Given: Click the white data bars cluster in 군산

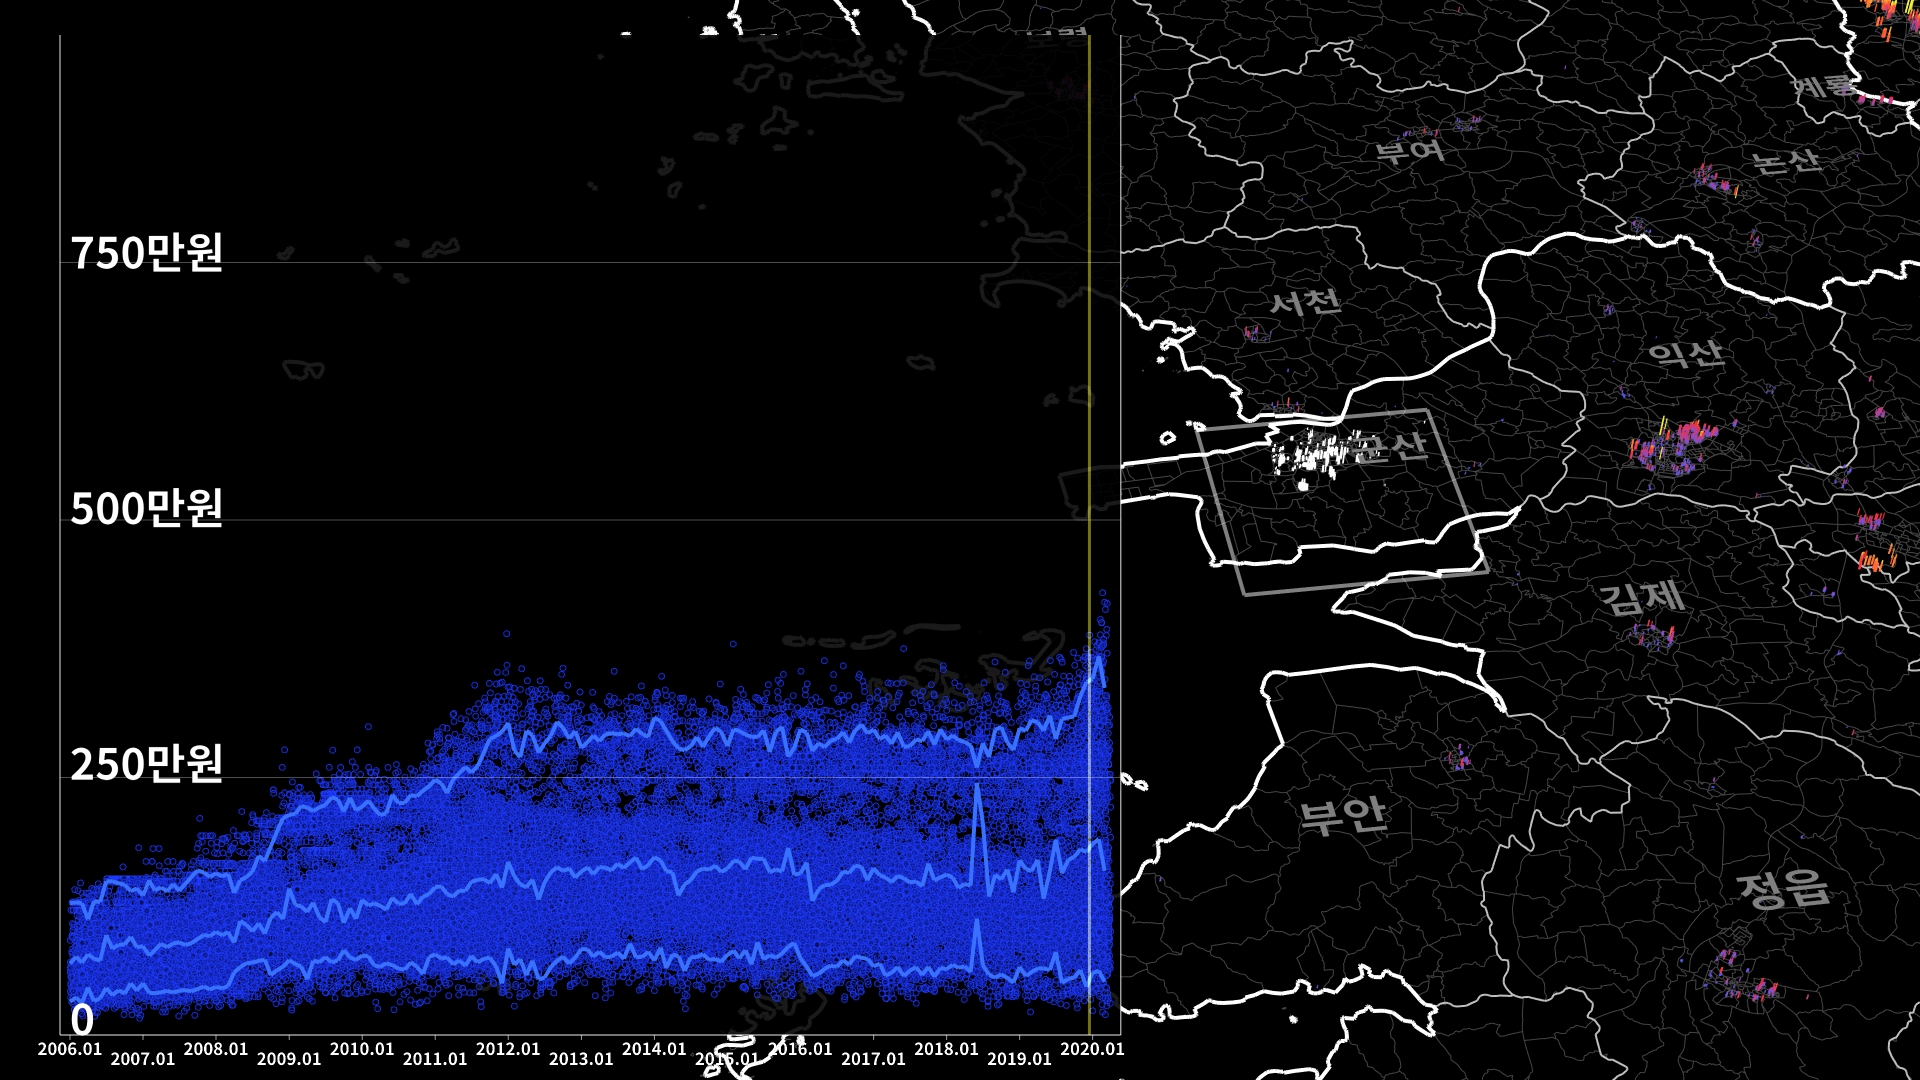Looking at the screenshot, I should (1310, 455).
